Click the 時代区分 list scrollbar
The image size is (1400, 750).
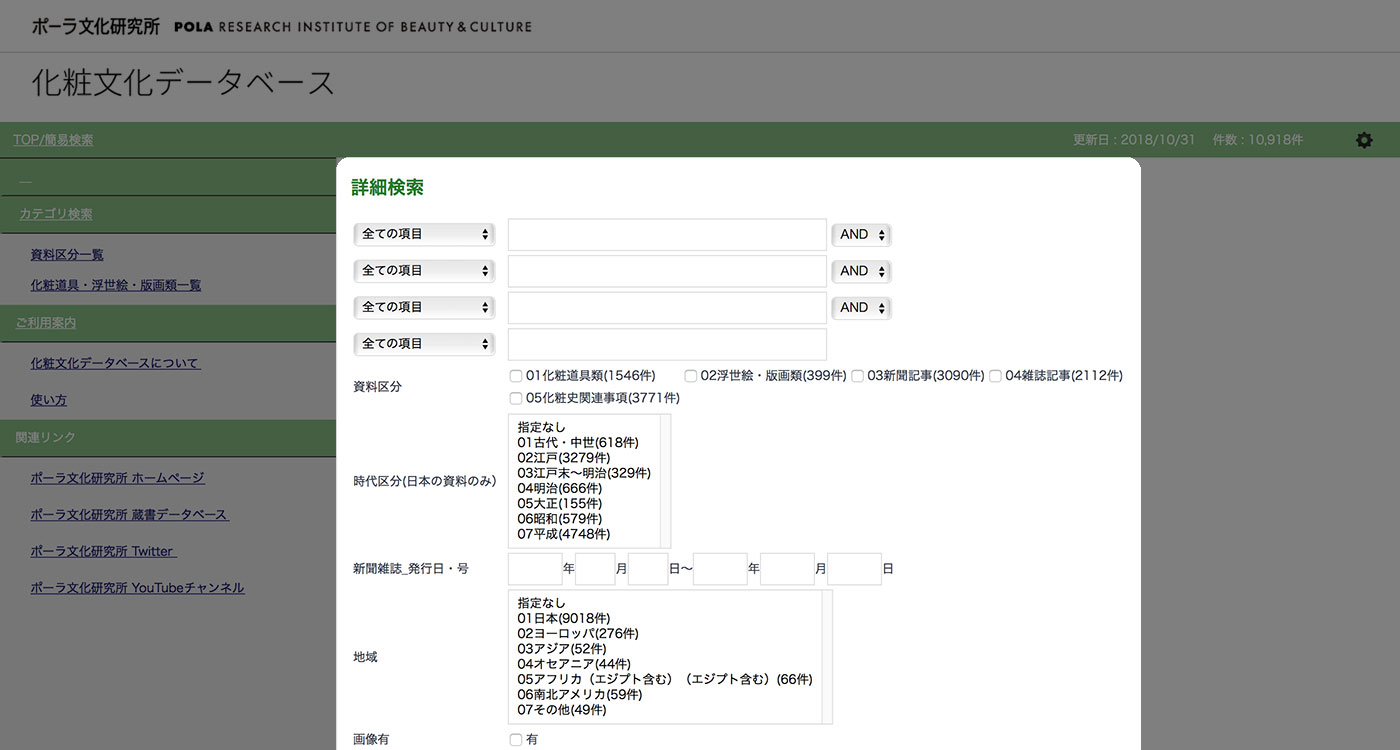point(666,481)
